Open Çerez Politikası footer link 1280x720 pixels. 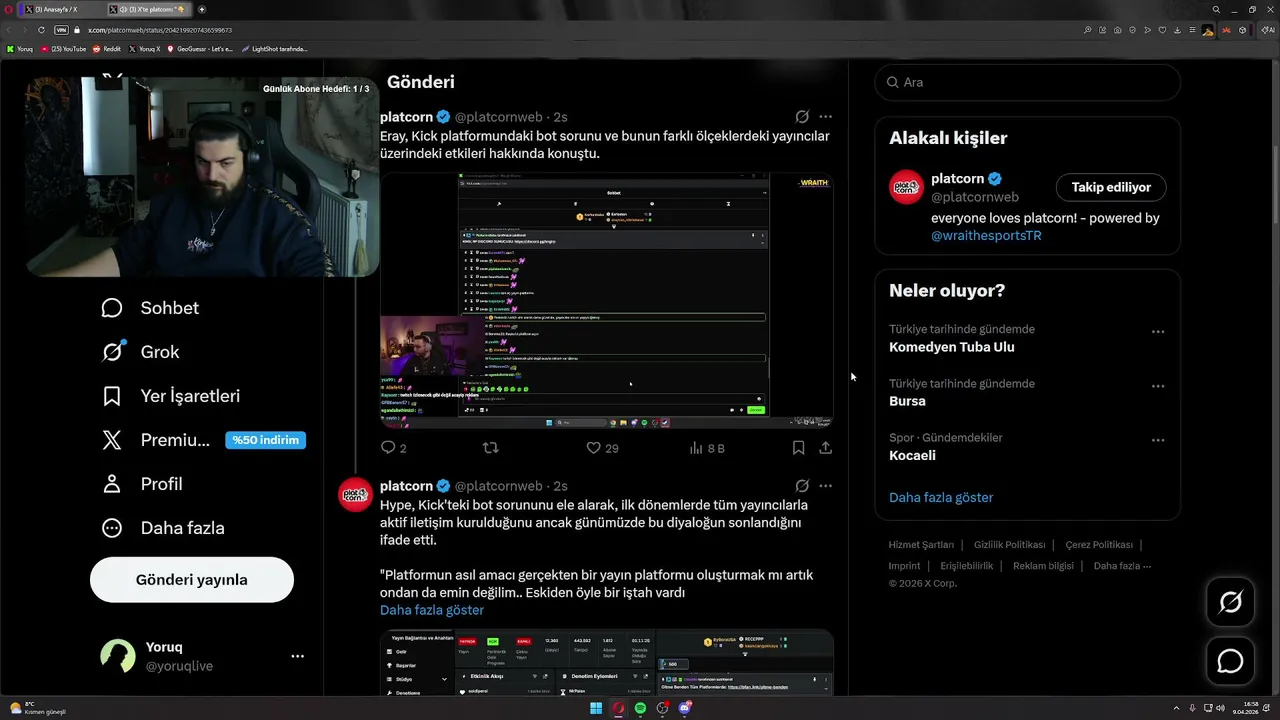click(x=1099, y=545)
